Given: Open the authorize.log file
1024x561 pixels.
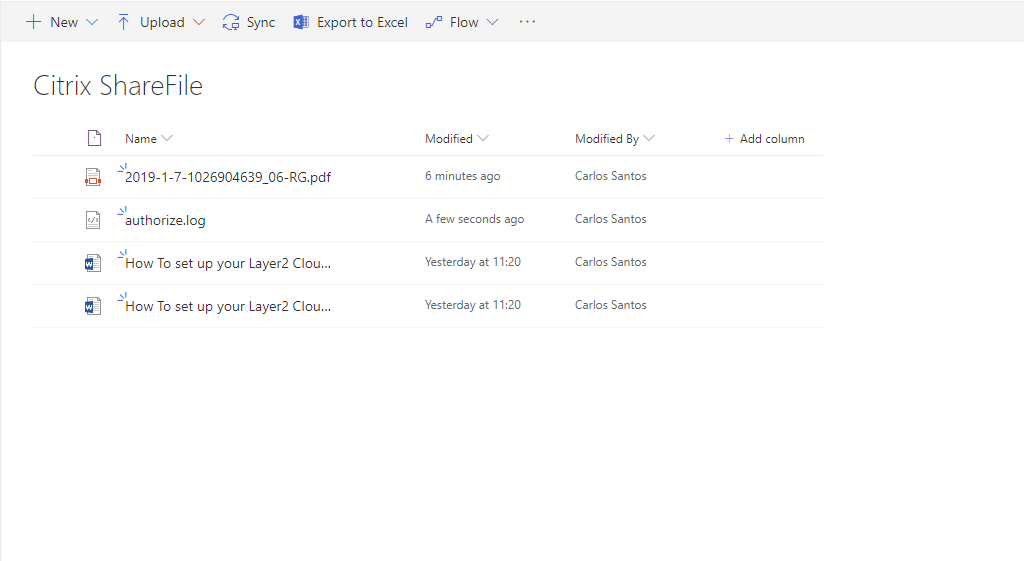Looking at the screenshot, I should coord(165,221).
